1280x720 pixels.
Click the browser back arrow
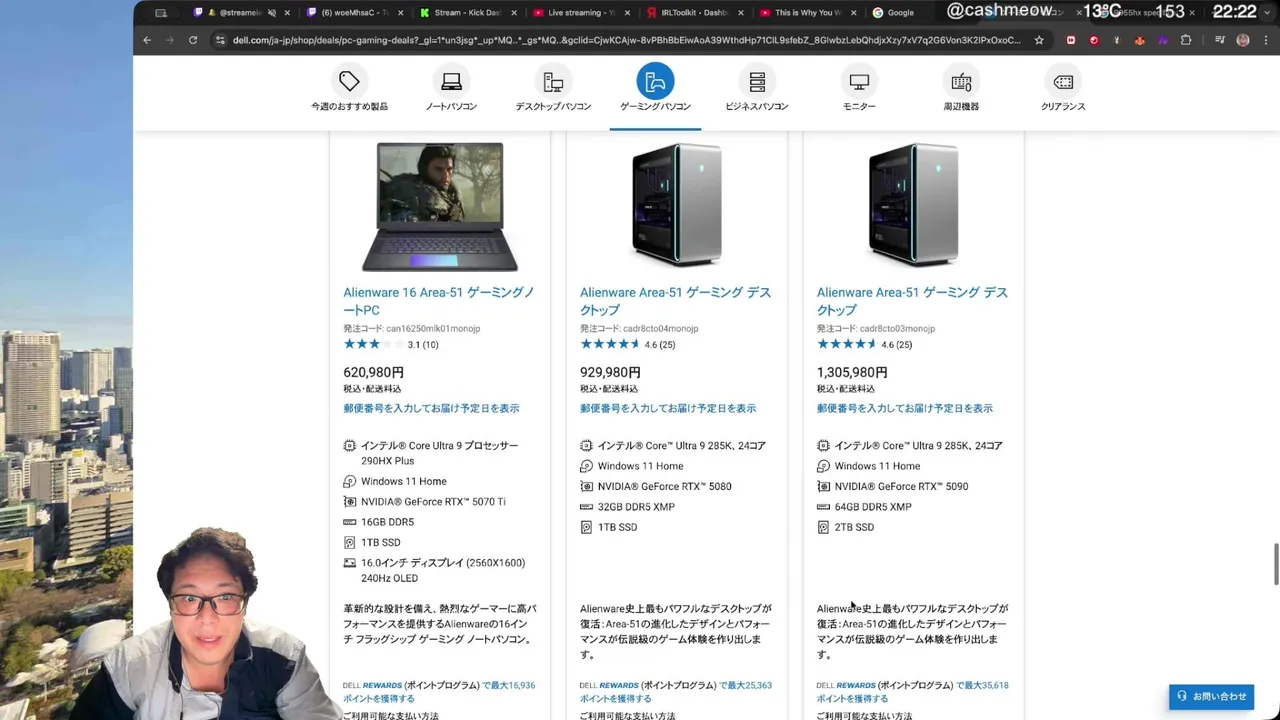(147, 40)
